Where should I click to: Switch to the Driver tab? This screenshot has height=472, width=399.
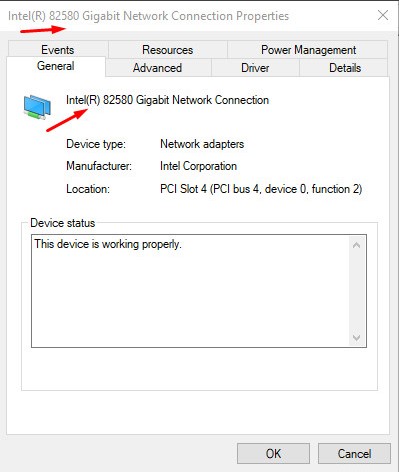tap(255, 68)
